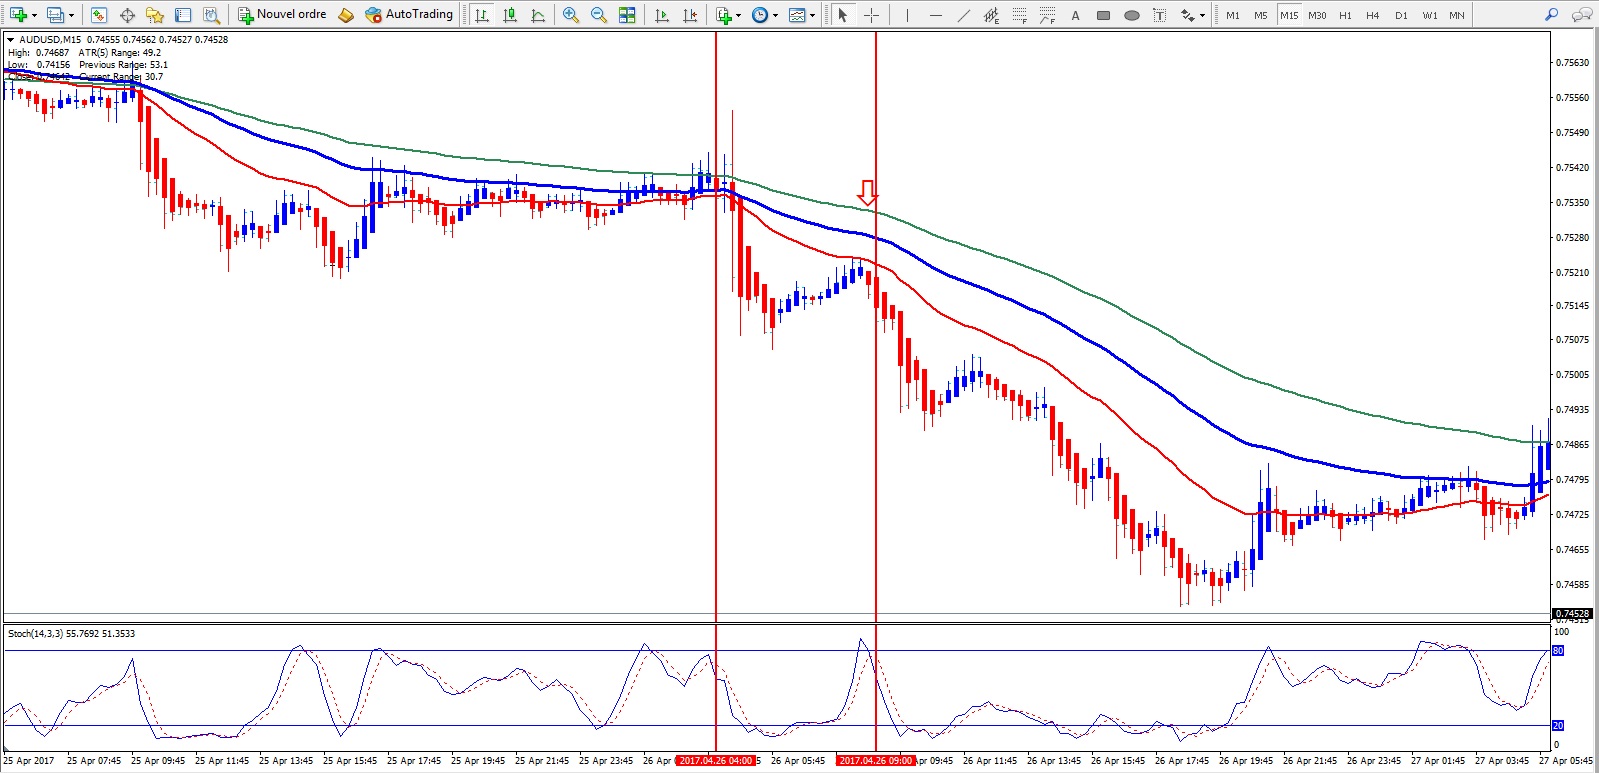Viewport: 1599px width, 773px height.
Task: Expand the arrows objects dropdown arrow
Action: pos(1203,15)
